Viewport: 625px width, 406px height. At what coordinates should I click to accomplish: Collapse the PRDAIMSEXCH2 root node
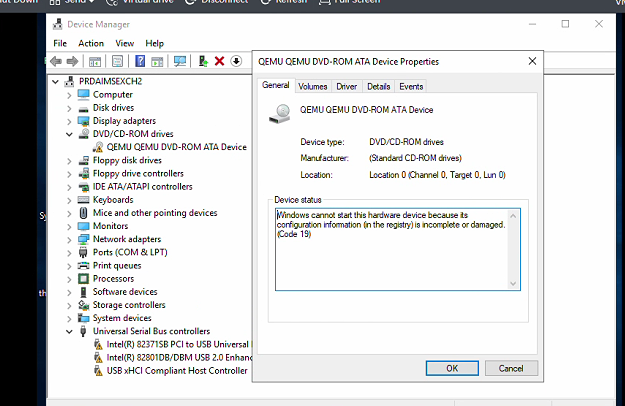[55, 82]
